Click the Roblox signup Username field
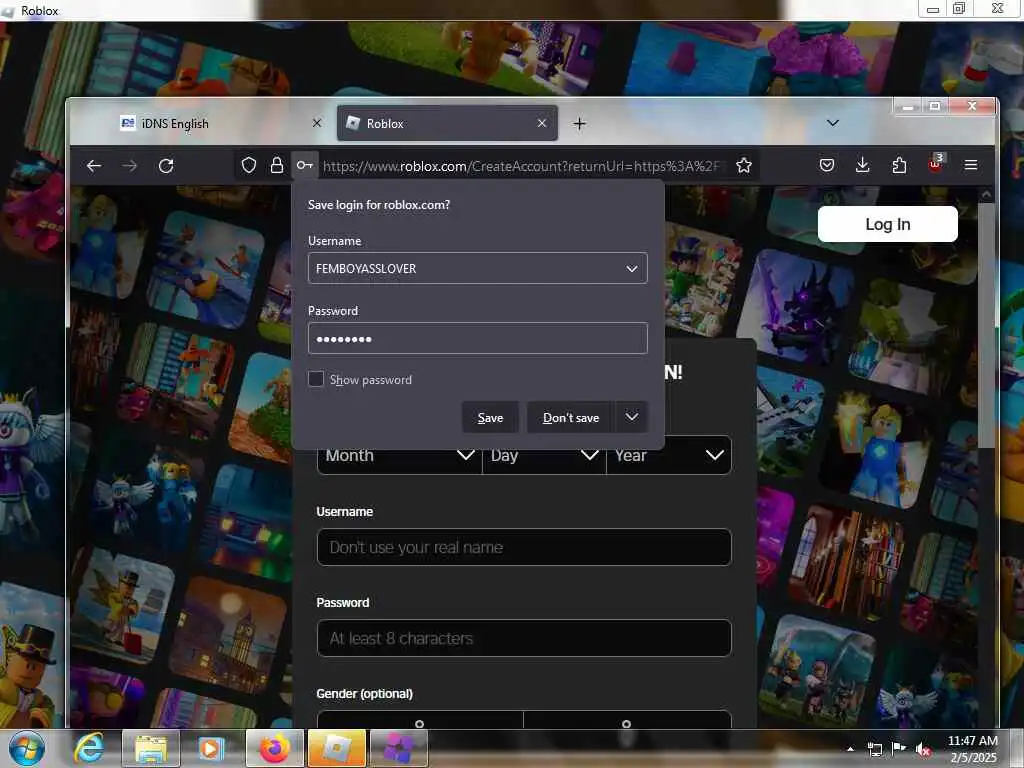Image resolution: width=1024 pixels, height=768 pixels. 524,547
